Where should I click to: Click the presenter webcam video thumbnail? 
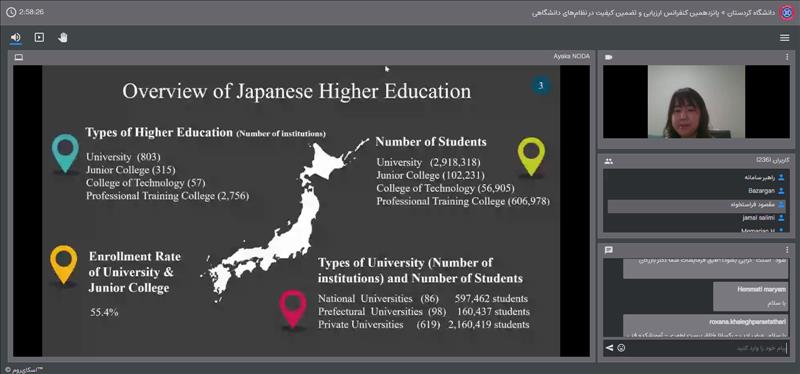pyautogui.click(x=696, y=102)
